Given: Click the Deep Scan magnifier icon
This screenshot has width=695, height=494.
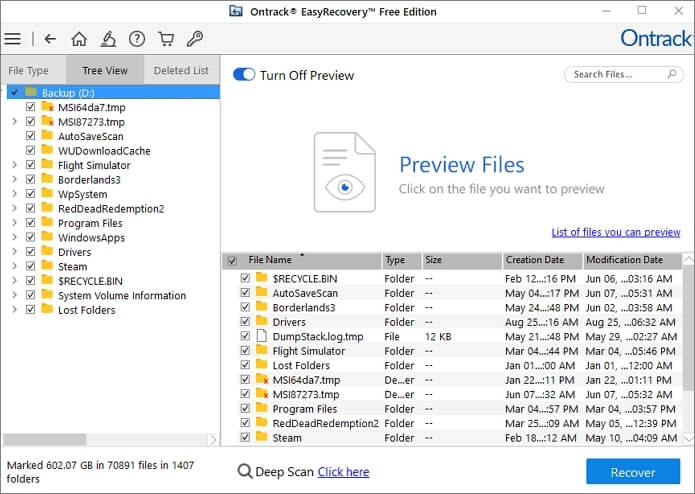Looking at the screenshot, I should click(x=245, y=472).
